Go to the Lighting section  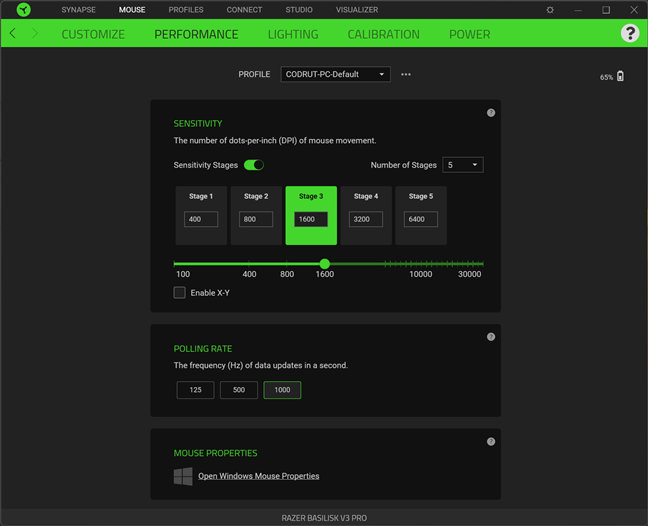pyautogui.click(x=293, y=34)
